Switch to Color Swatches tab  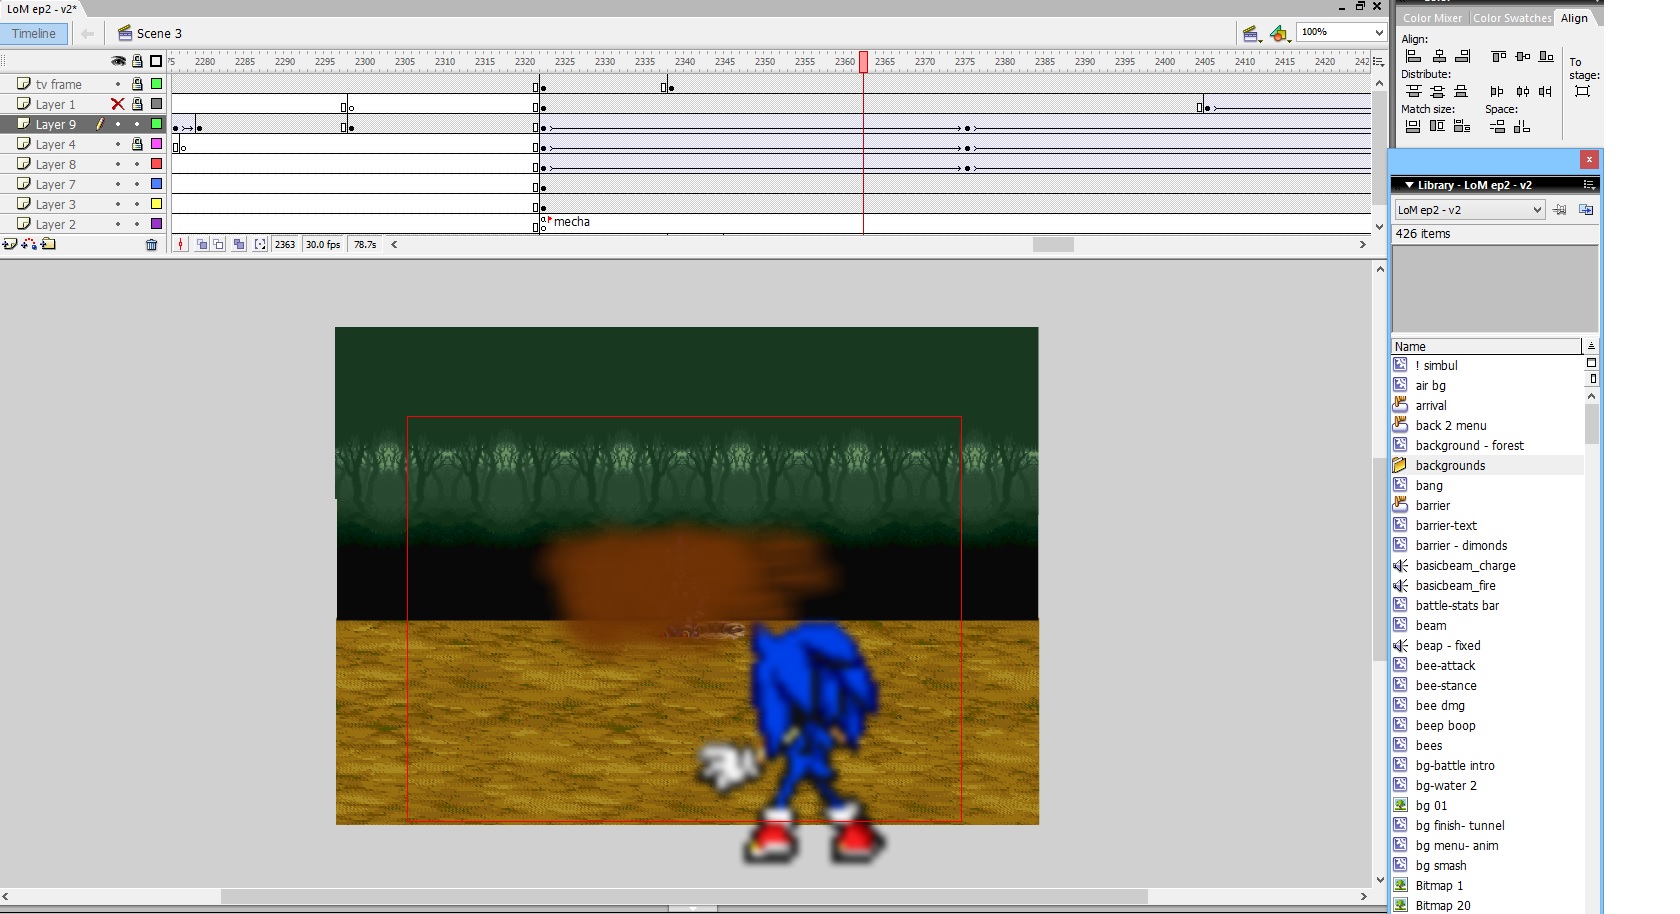(1511, 18)
